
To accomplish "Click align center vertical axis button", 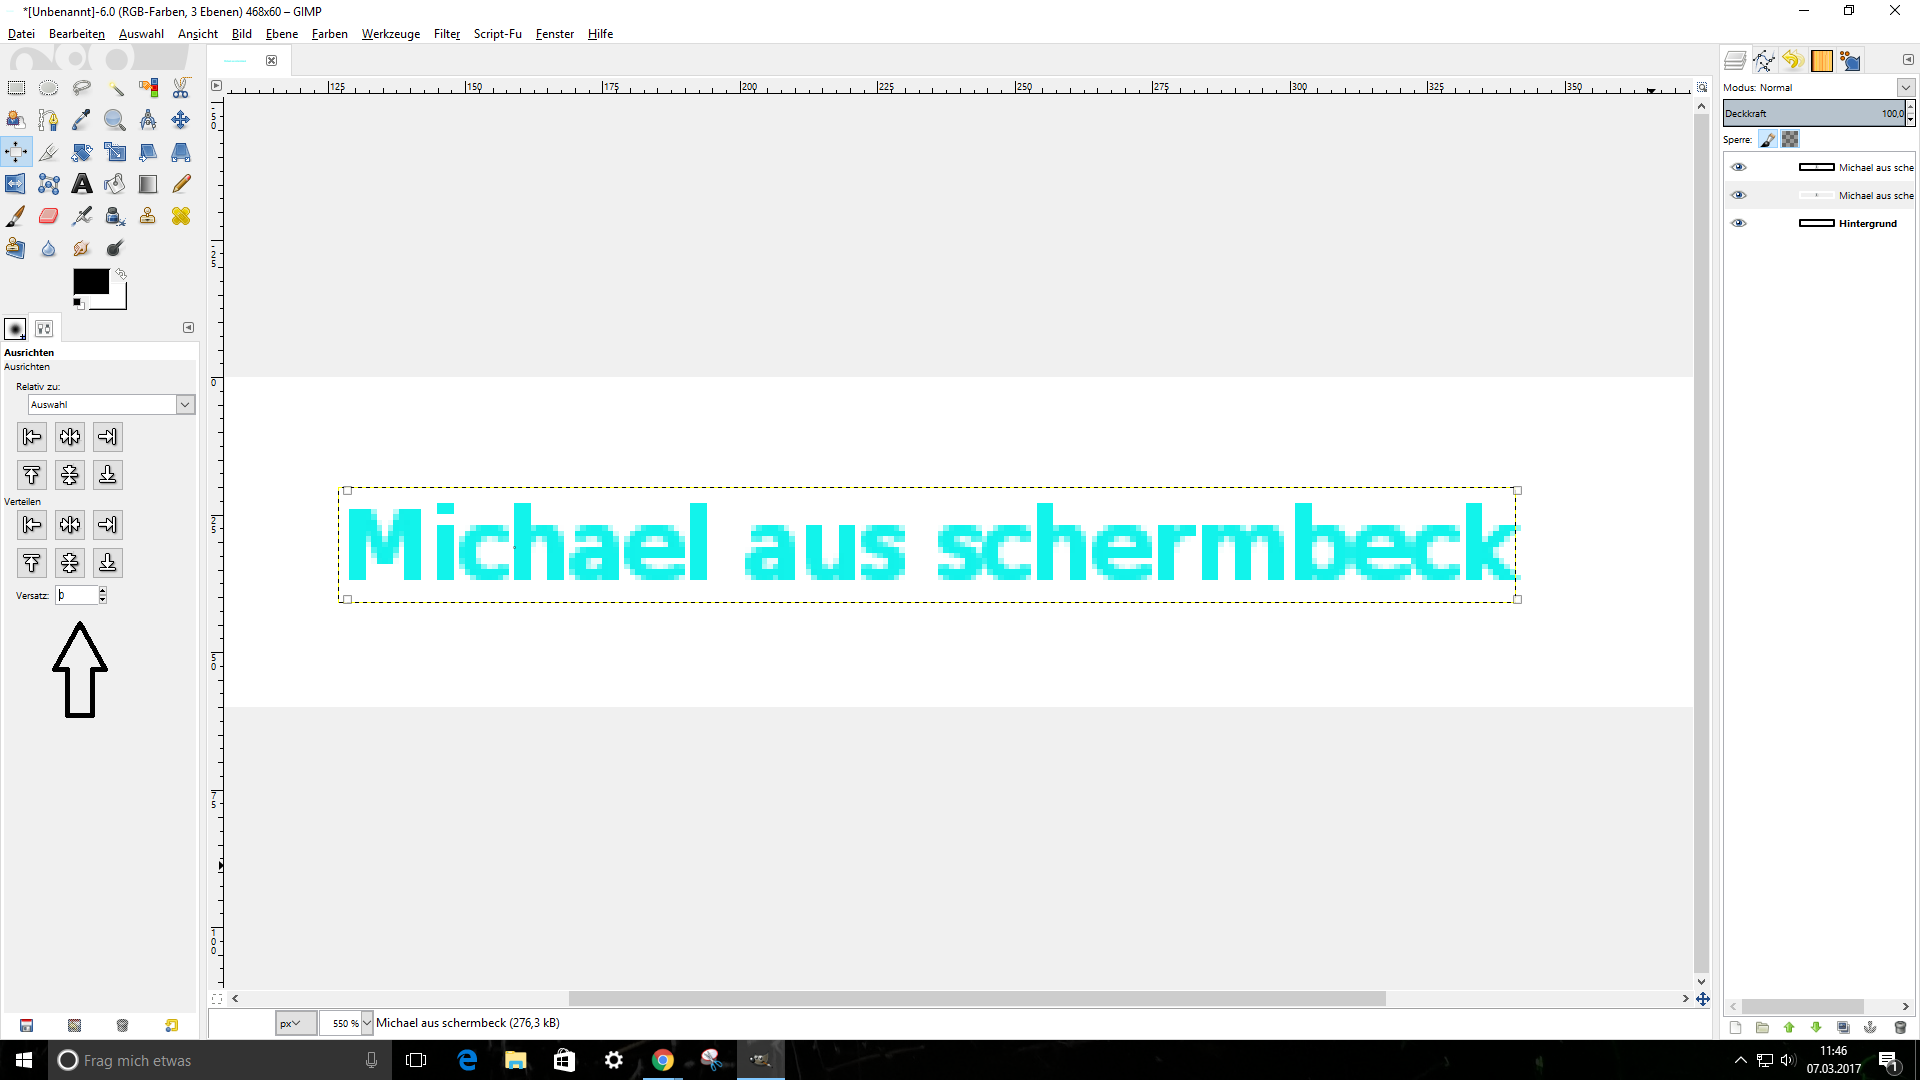I will (x=70, y=437).
